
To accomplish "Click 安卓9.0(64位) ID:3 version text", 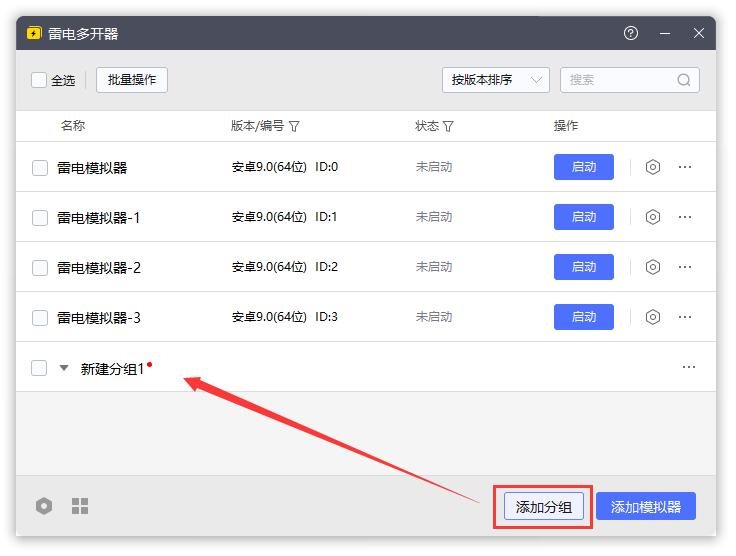I will (x=285, y=317).
